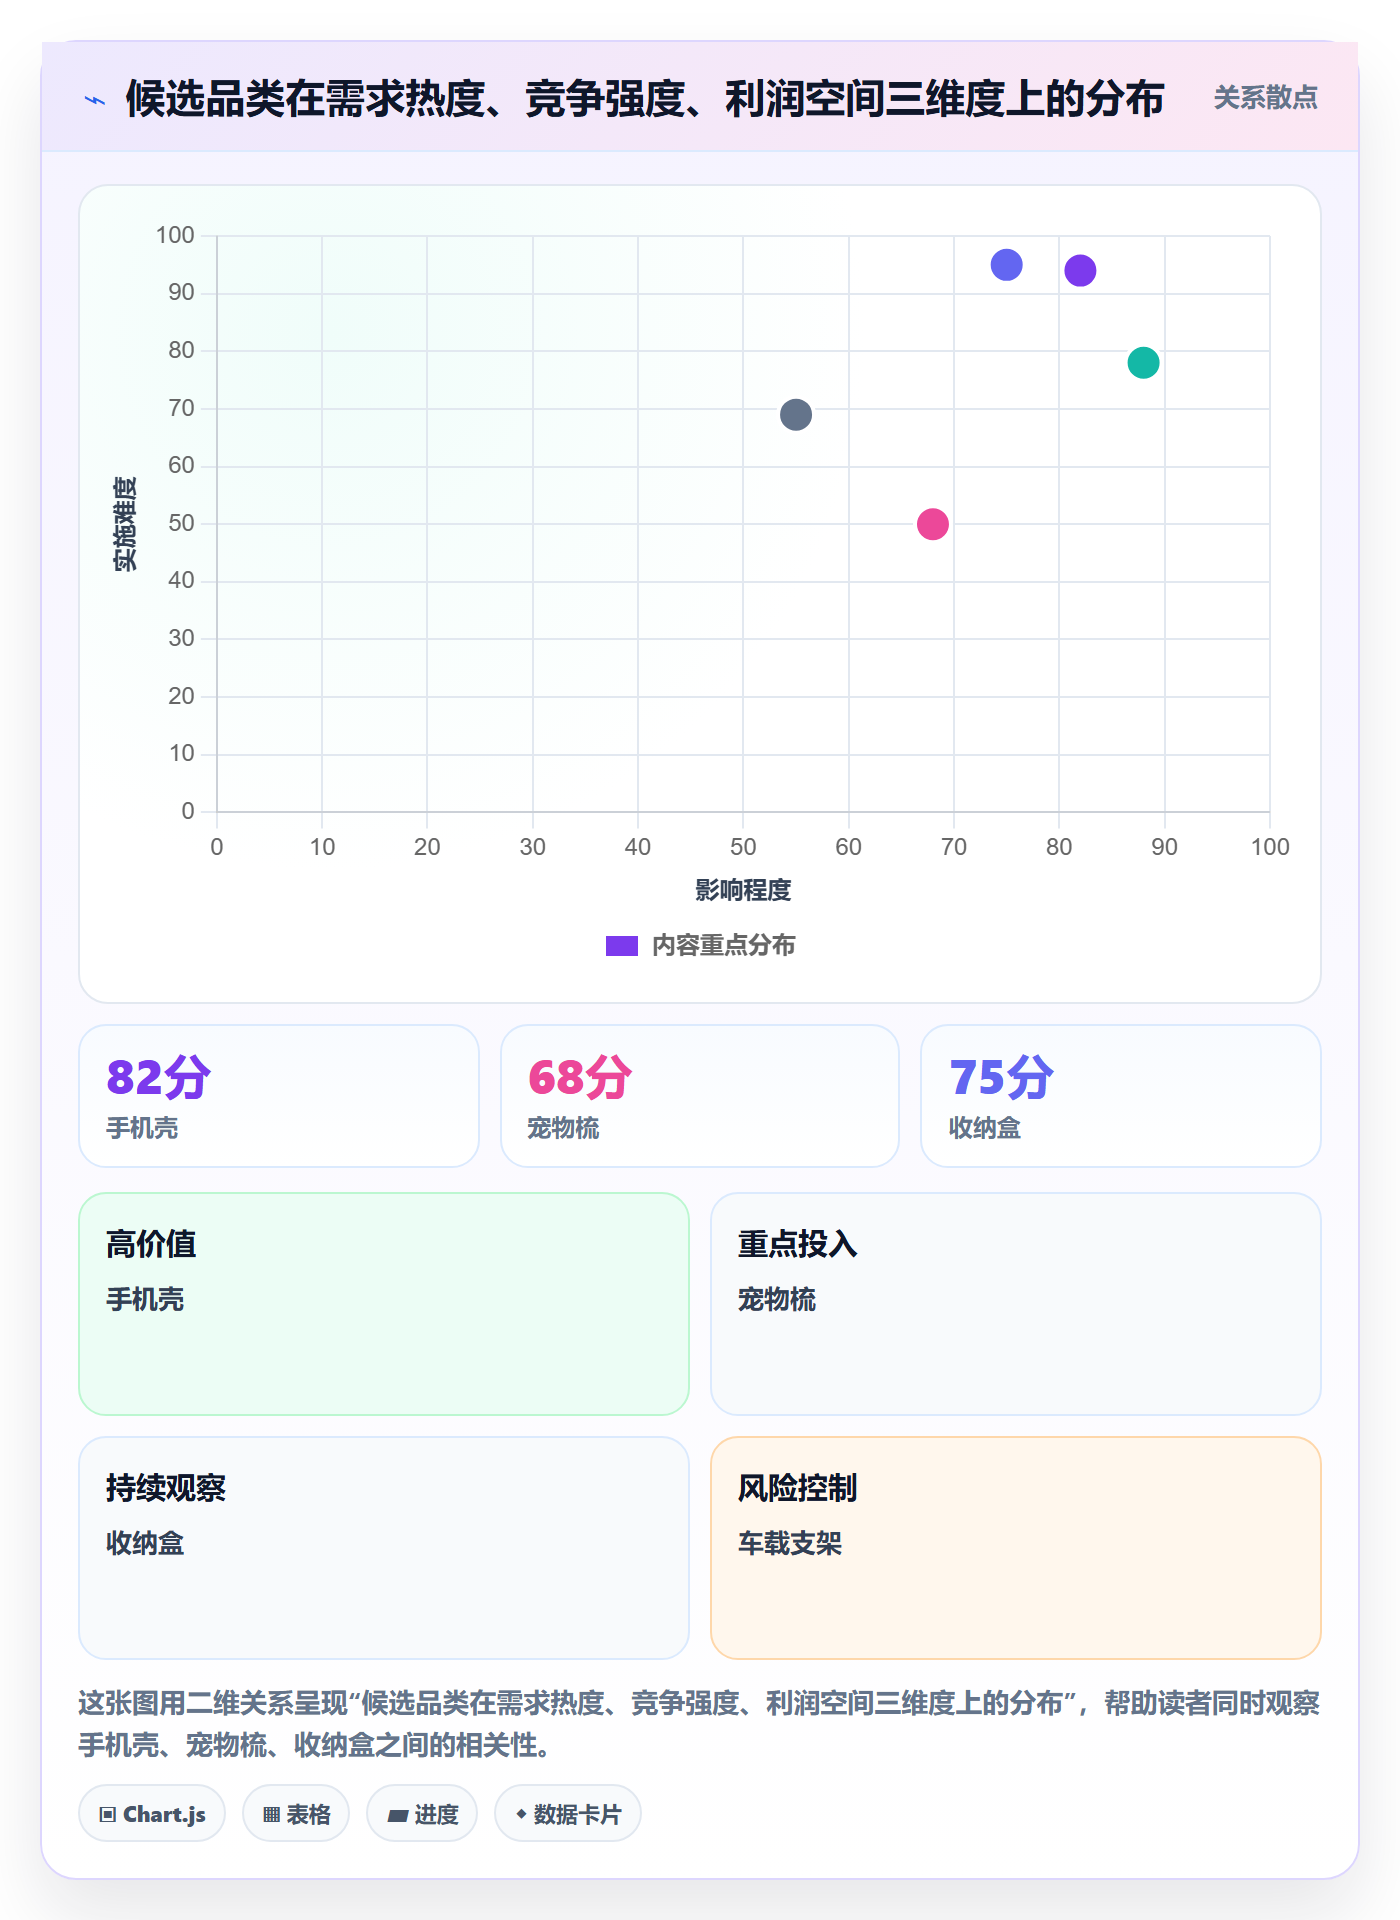Click the 高价值 quadrant card heading
Viewport: 1400px width, 1920px height.
(151, 1244)
